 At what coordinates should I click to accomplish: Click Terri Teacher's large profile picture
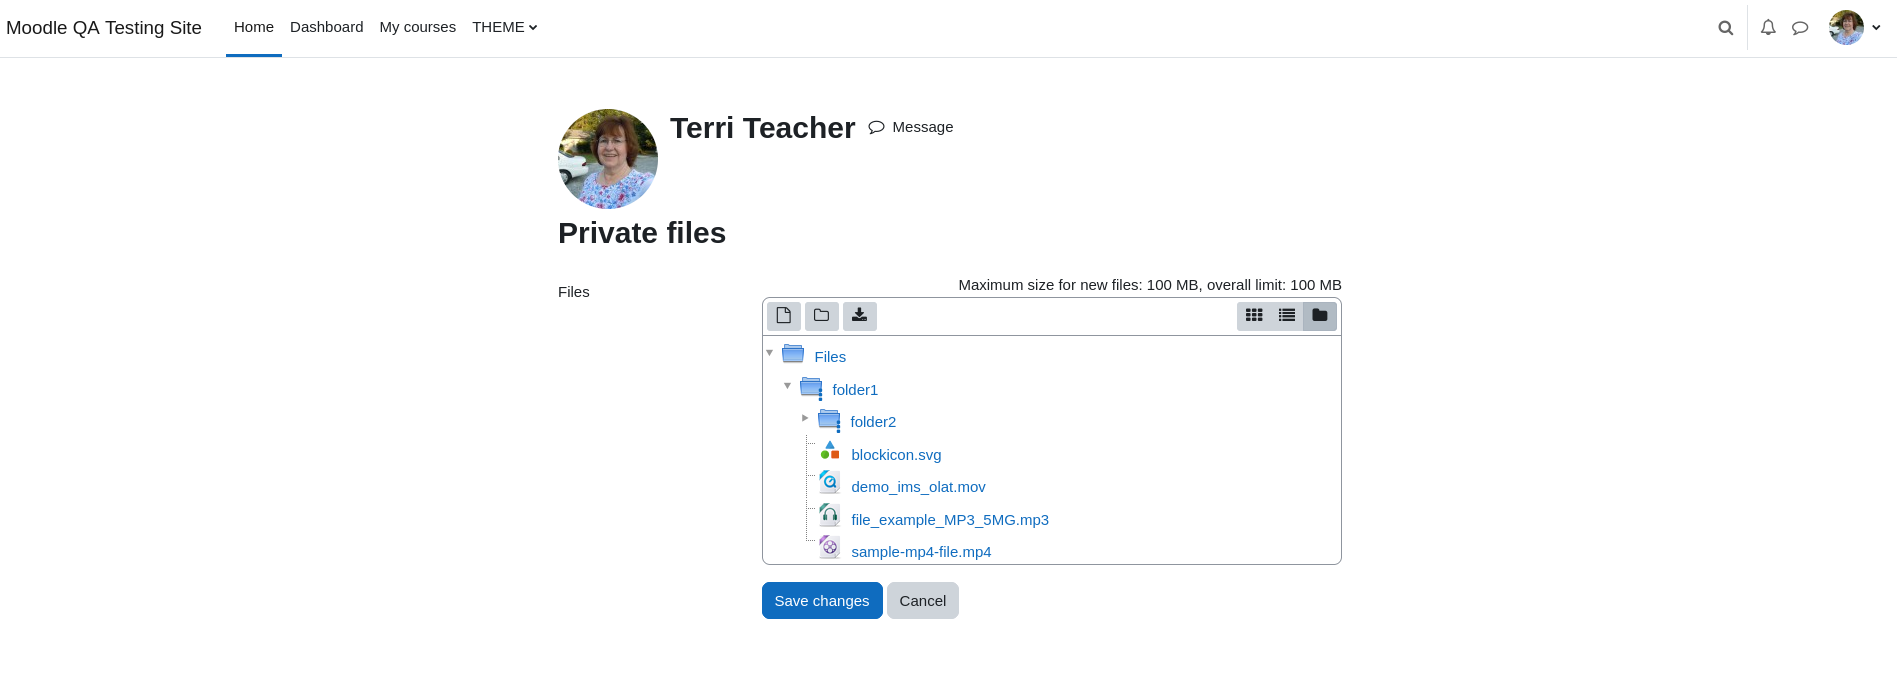coord(608,159)
